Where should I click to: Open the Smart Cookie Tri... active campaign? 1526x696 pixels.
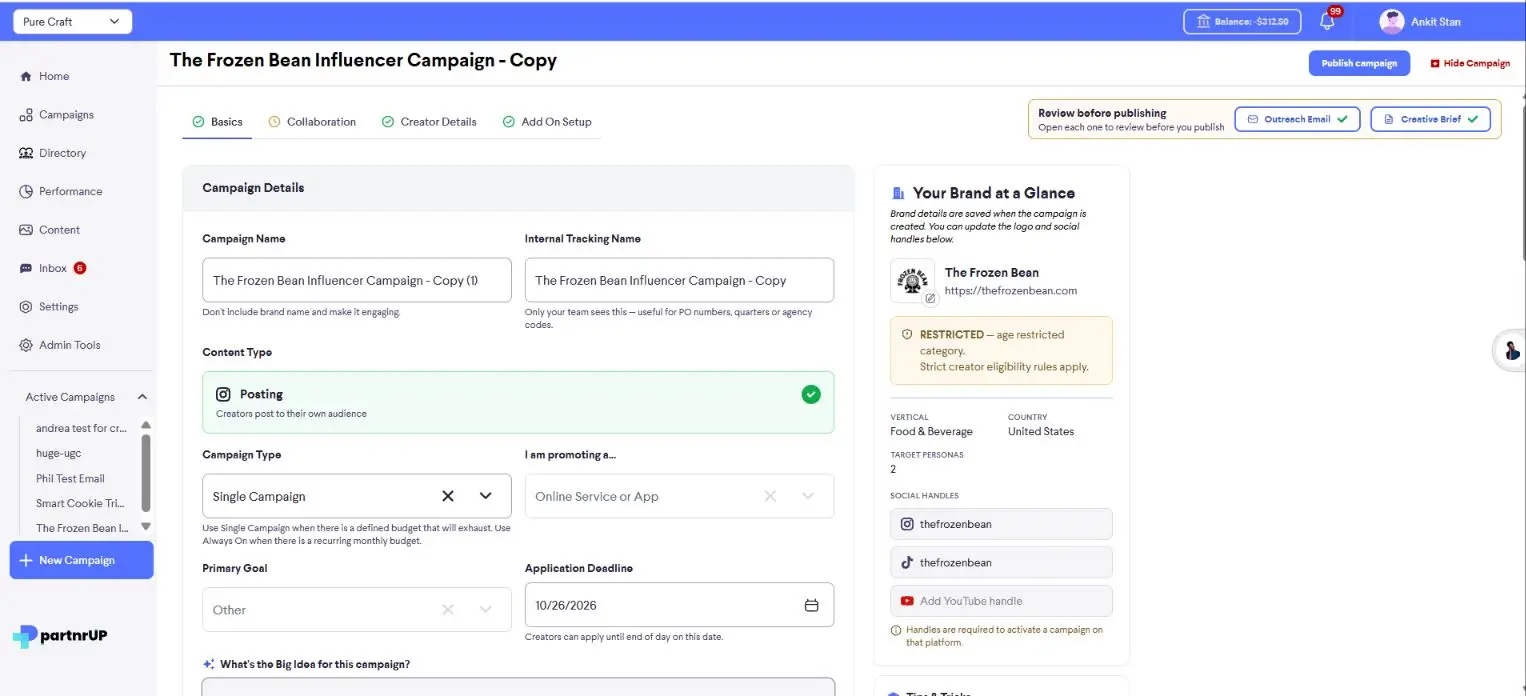click(80, 503)
